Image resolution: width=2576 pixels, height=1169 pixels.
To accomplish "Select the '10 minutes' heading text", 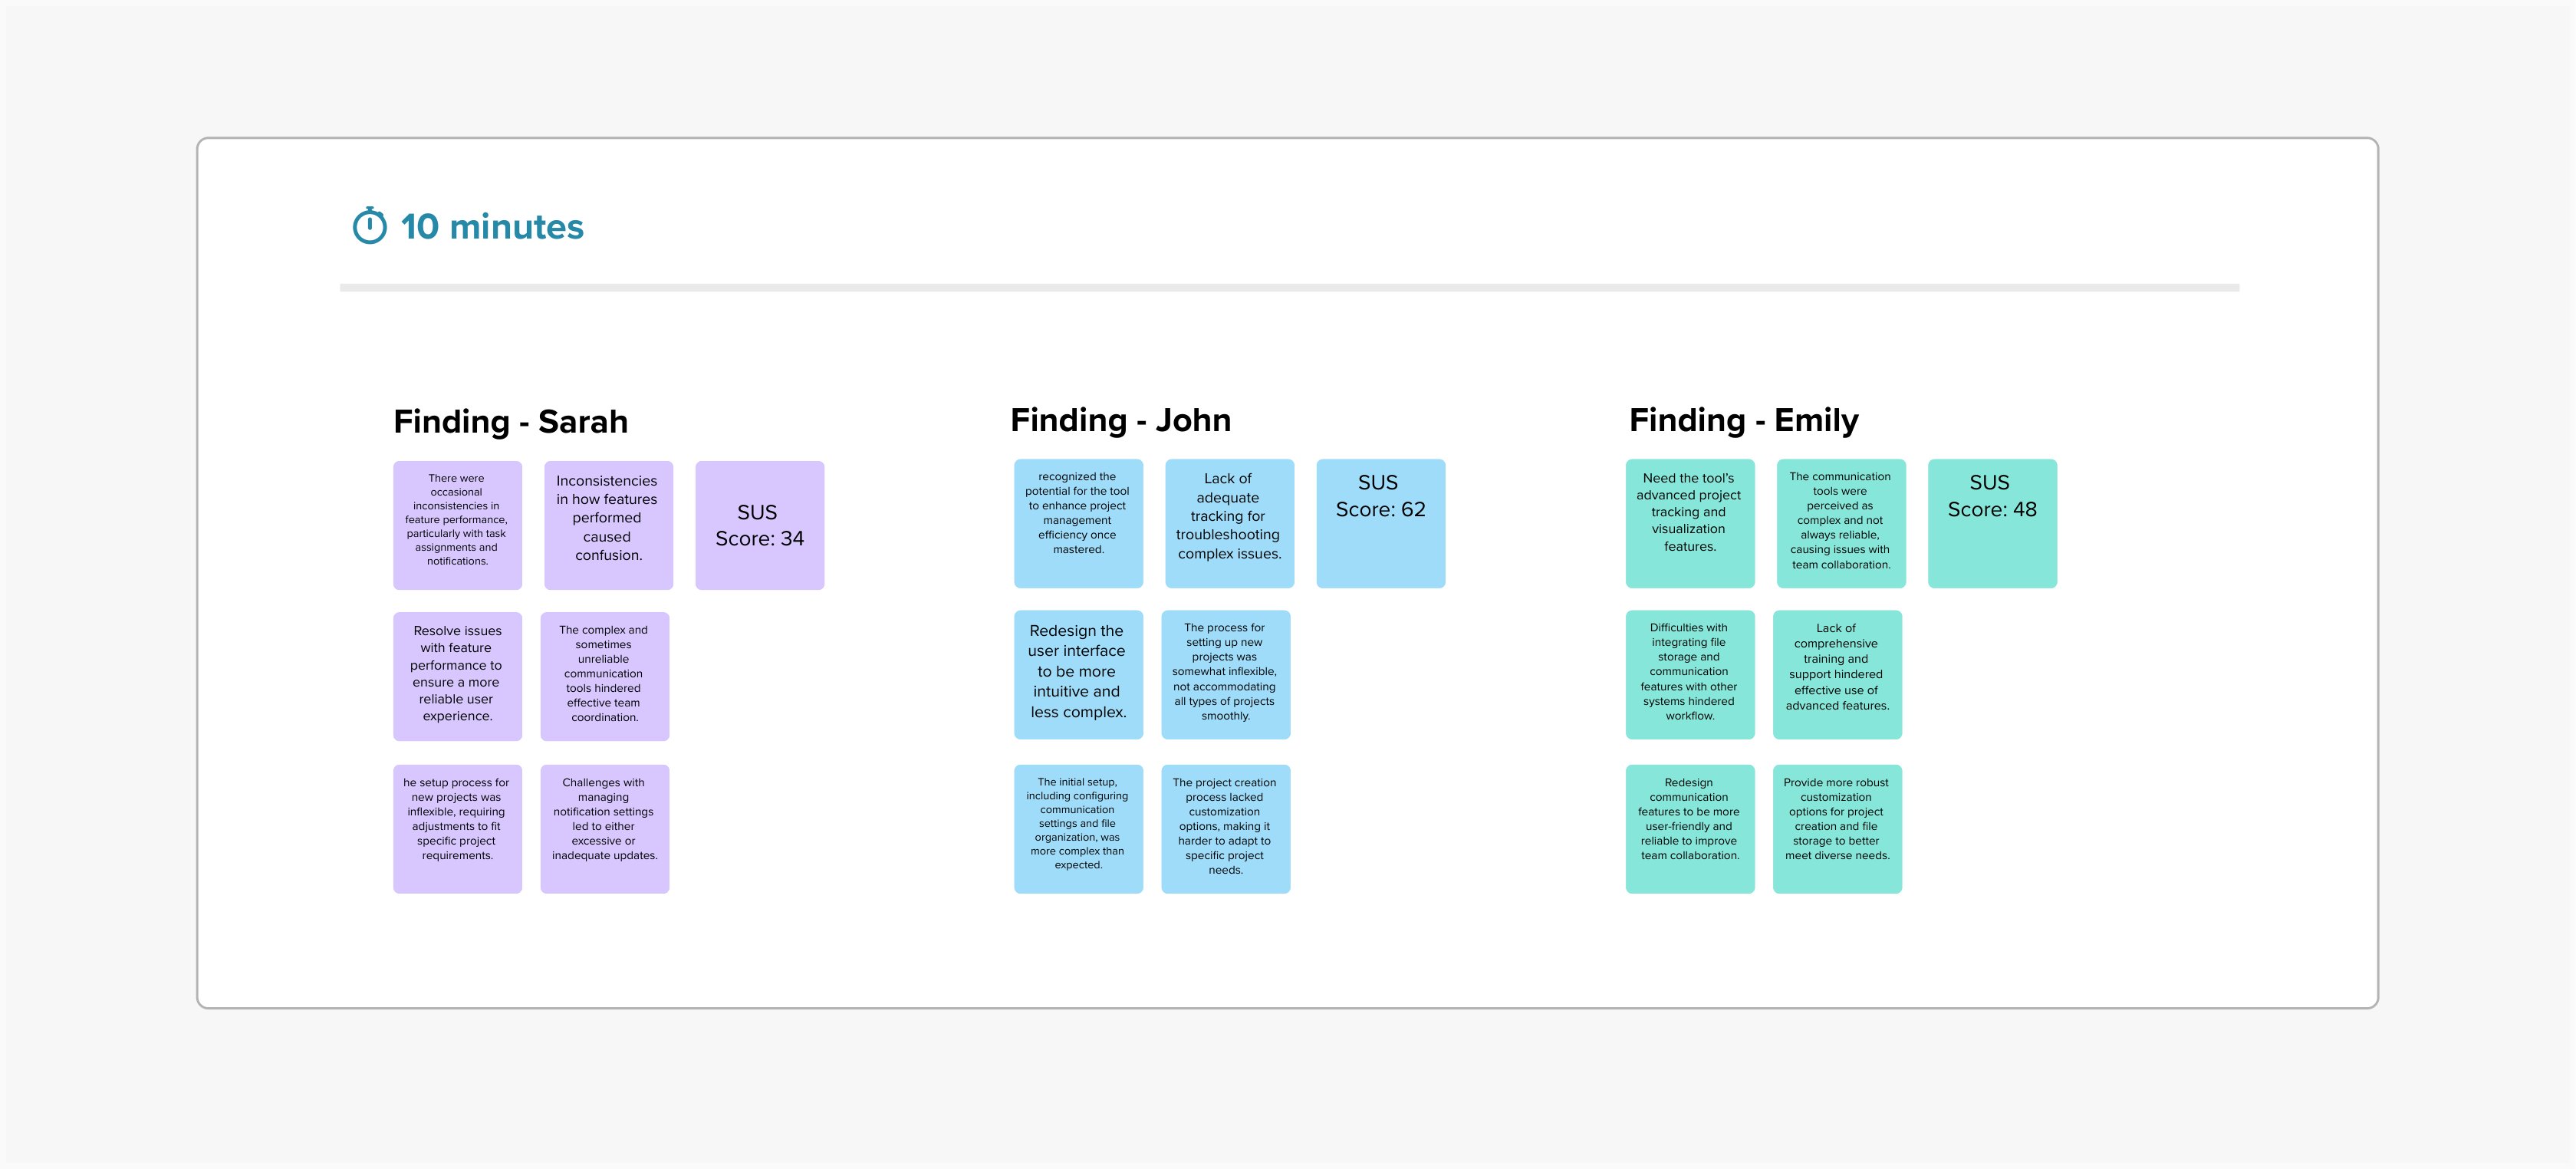I will click(491, 227).
